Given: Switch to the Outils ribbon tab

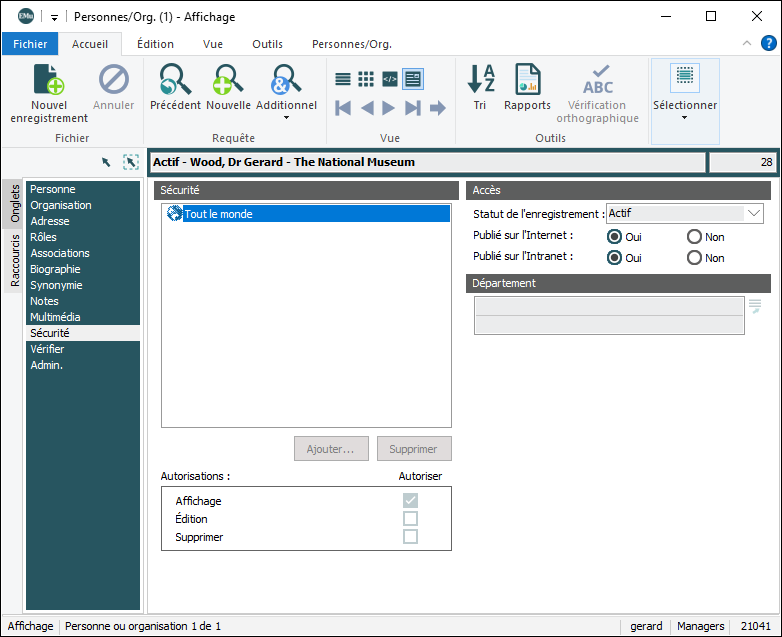Looking at the screenshot, I should 267,44.
